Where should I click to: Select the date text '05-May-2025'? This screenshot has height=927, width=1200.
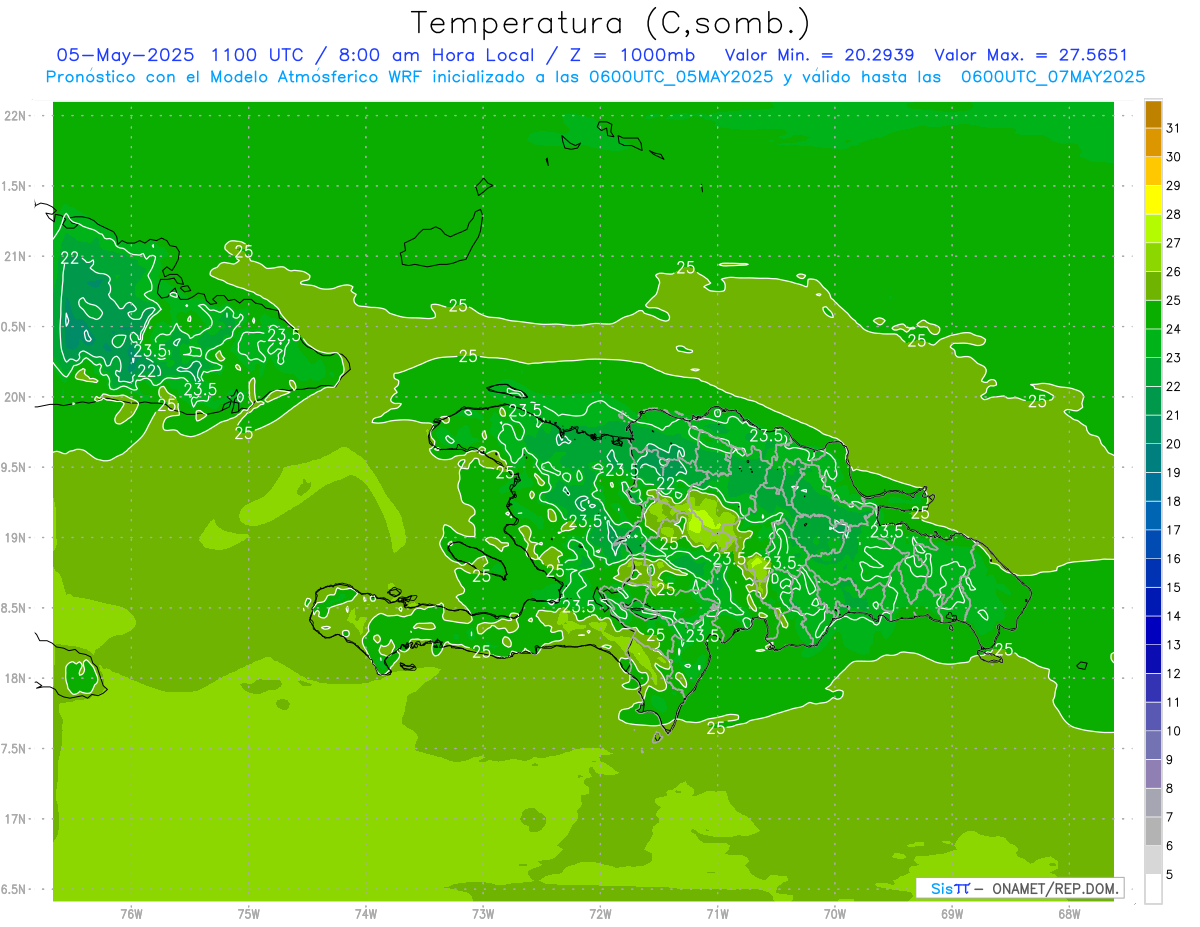coord(126,55)
